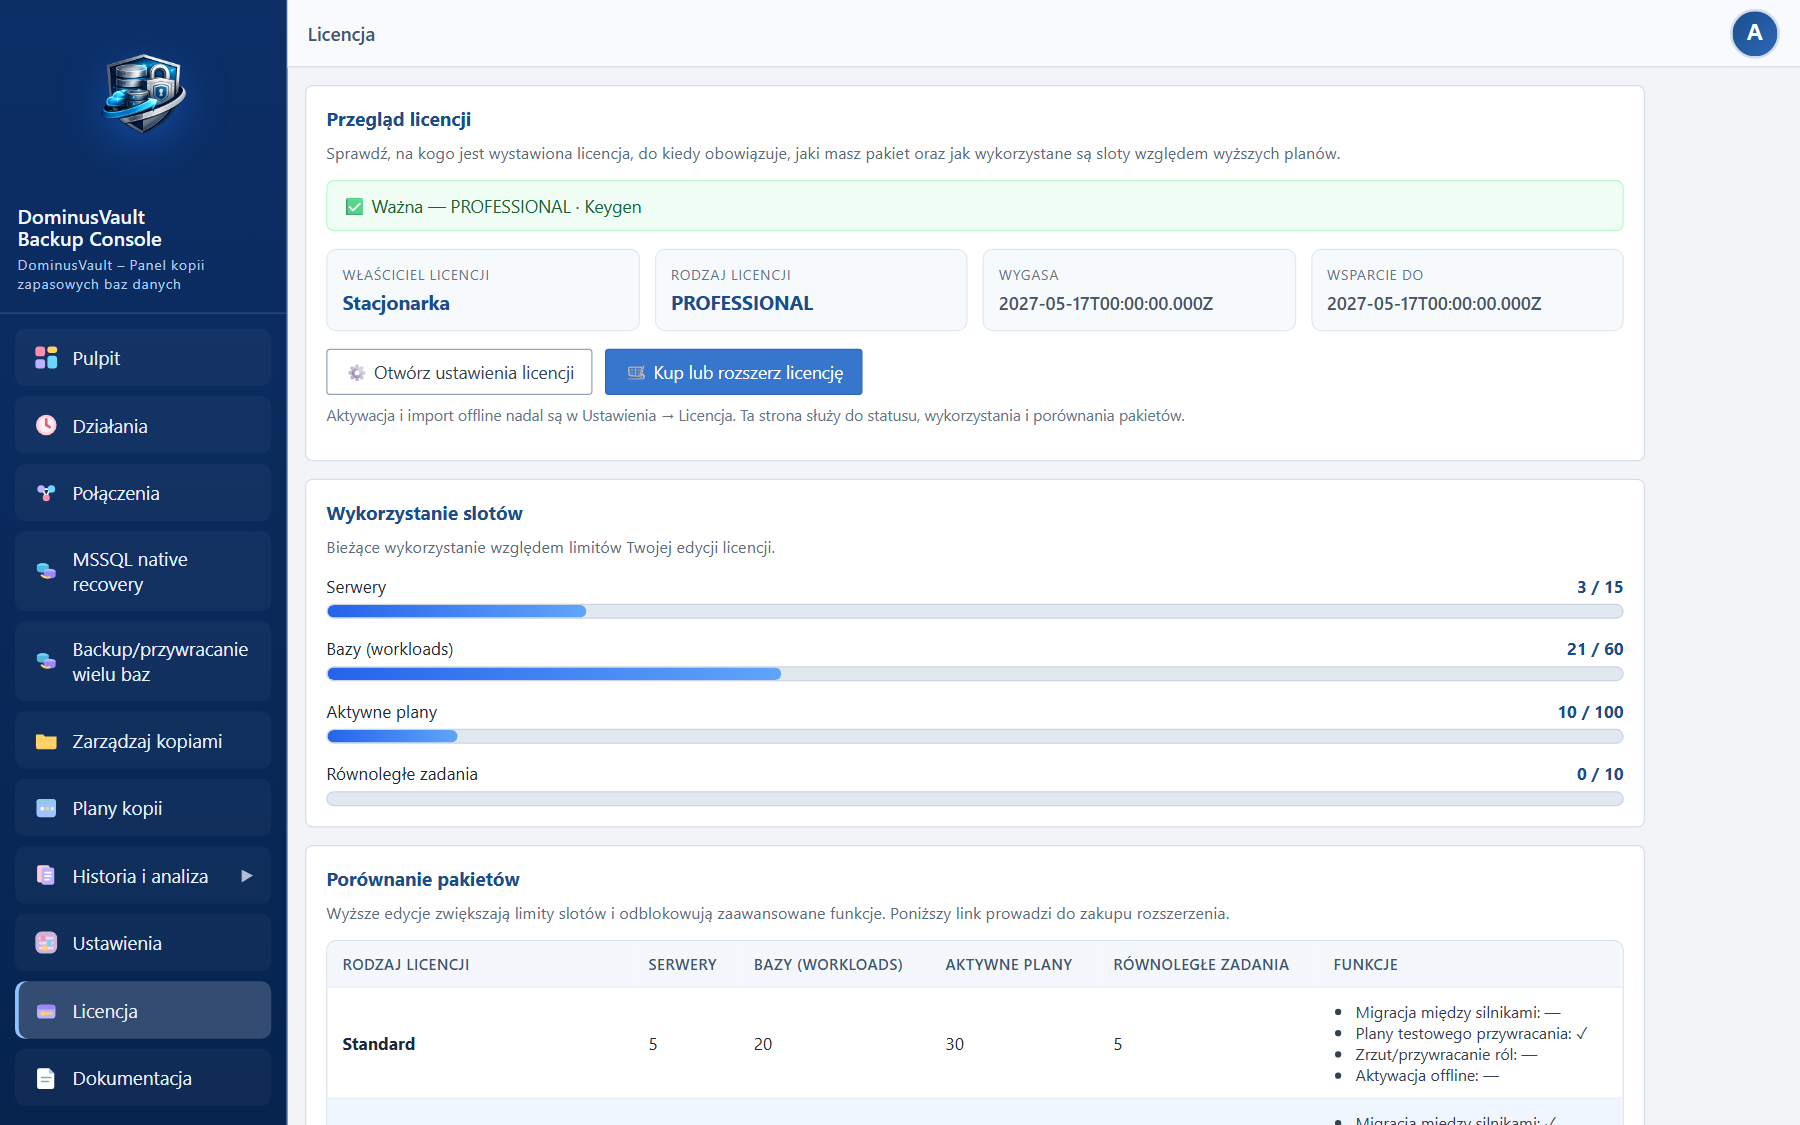Click the Licencja page title header
The width and height of the screenshot is (1800, 1125).
341,34
